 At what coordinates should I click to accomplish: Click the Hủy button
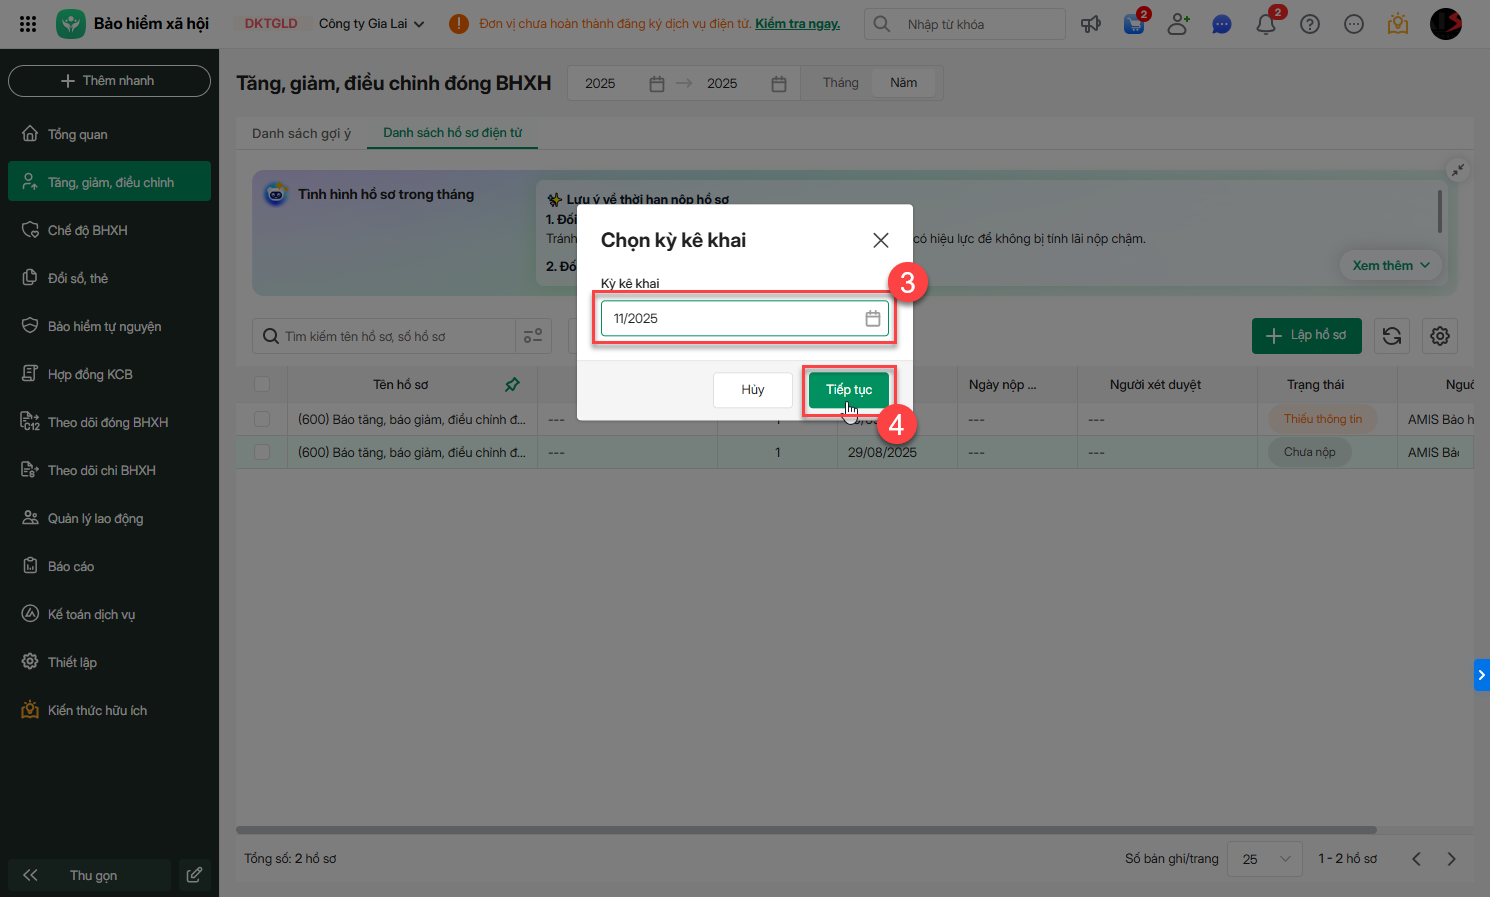click(x=752, y=389)
